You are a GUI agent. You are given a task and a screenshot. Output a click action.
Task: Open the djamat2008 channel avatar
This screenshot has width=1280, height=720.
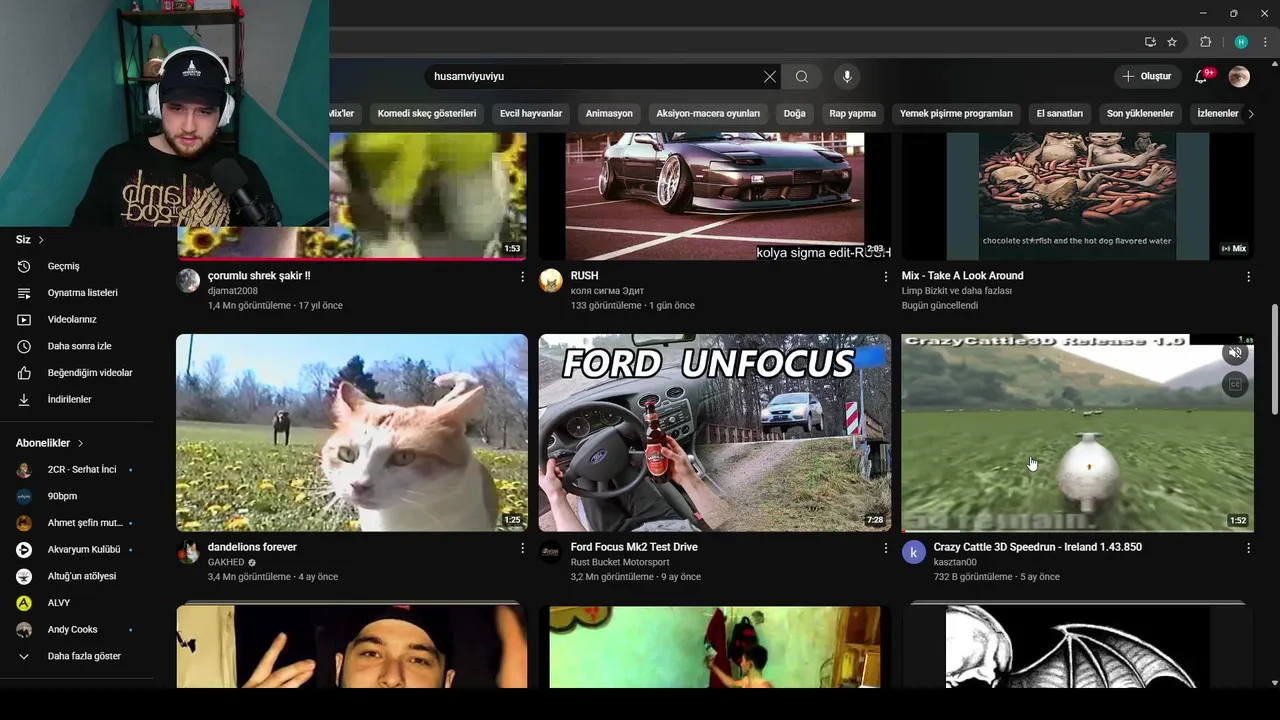[188, 281]
